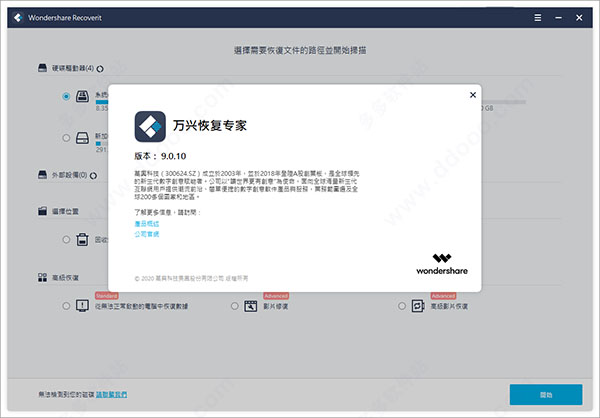The width and height of the screenshot is (600, 418).
Task: Select the video repair radio button
Action: [x=235, y=306]
